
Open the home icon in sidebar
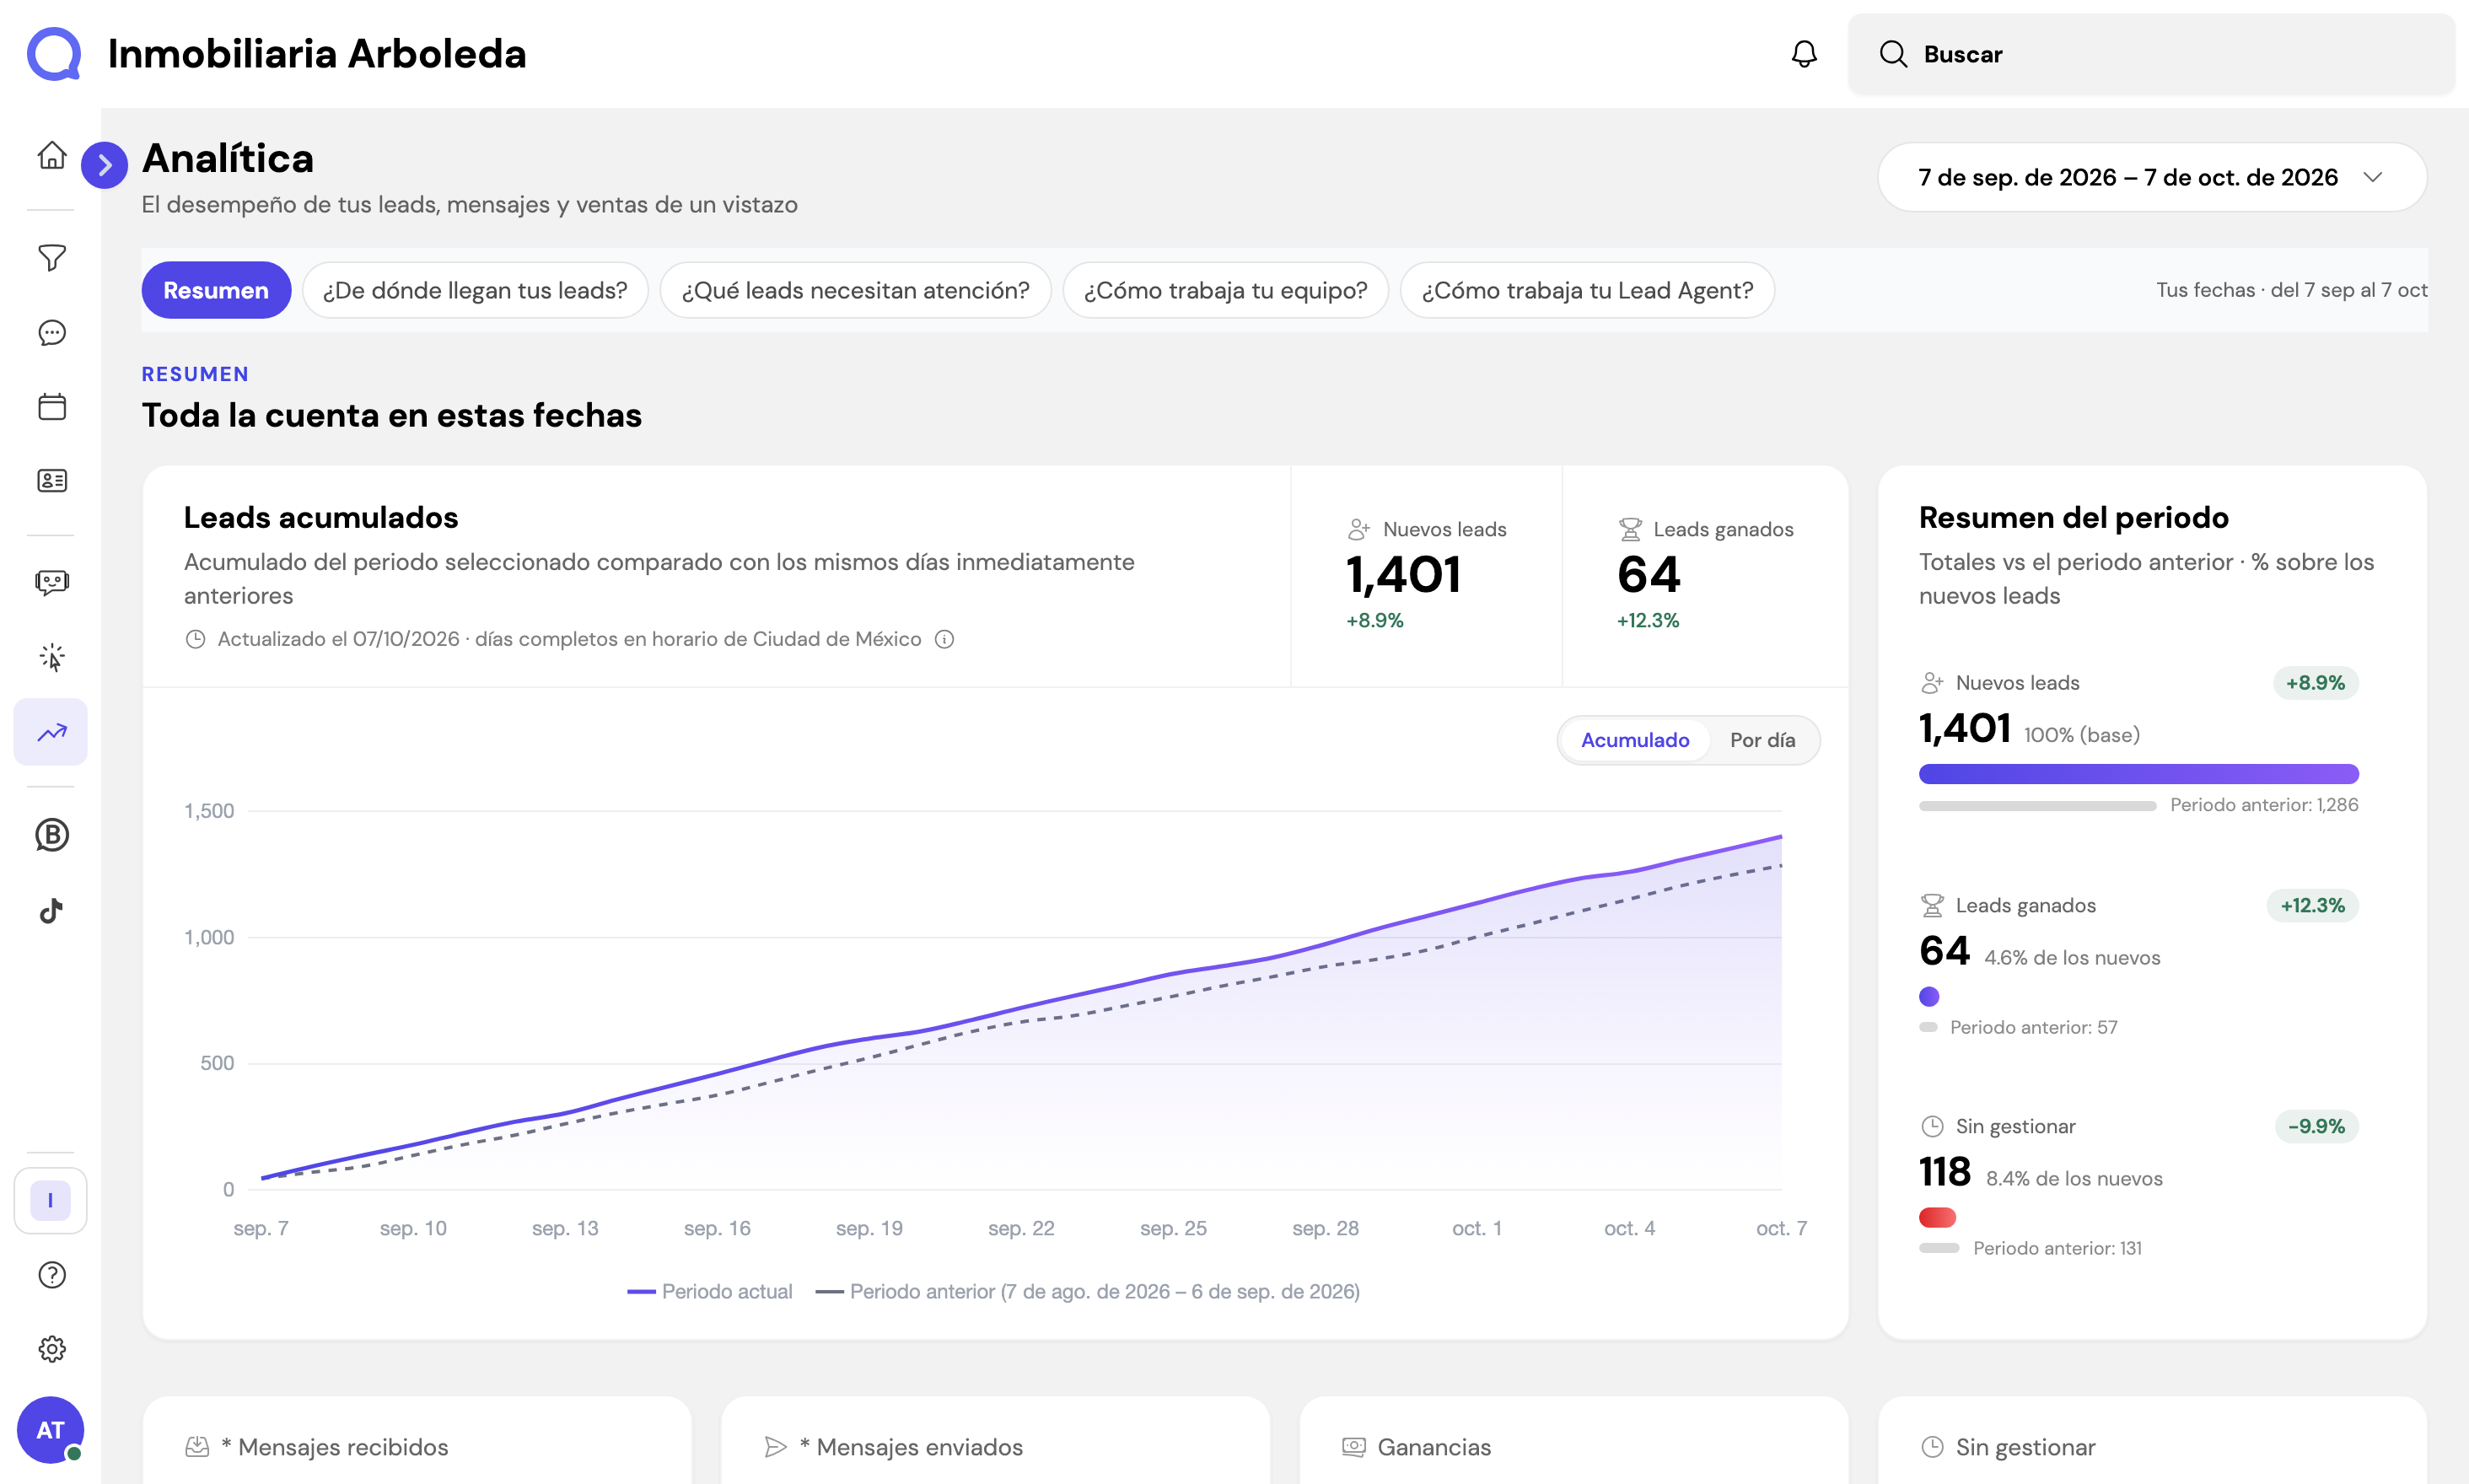[52, 156]
